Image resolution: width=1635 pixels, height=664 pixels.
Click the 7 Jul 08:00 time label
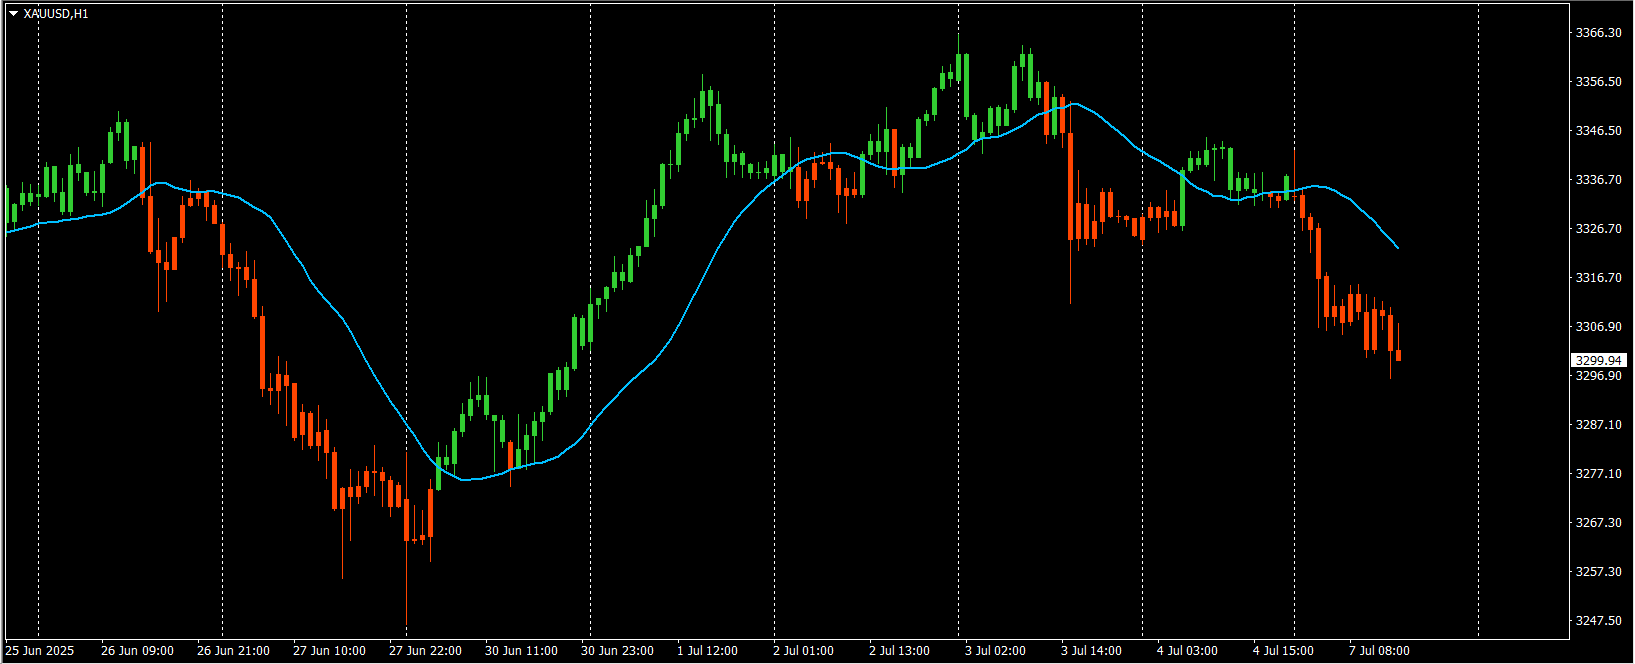pyautogui.click(x=1379, y=651)
